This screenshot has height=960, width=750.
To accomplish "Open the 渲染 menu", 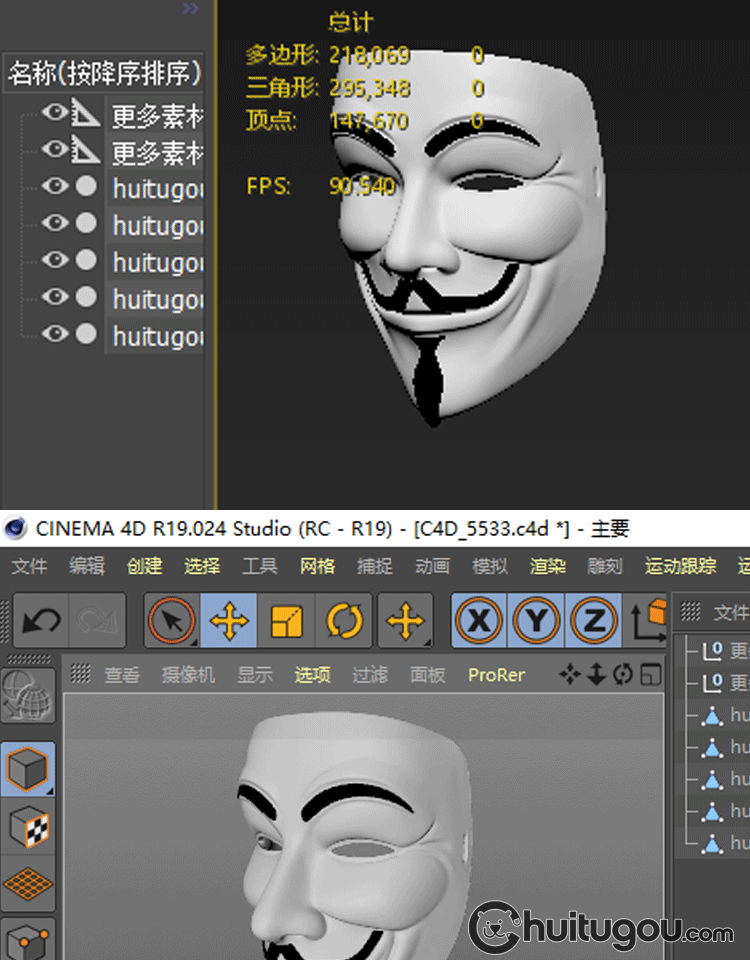I will click(547, 566).
